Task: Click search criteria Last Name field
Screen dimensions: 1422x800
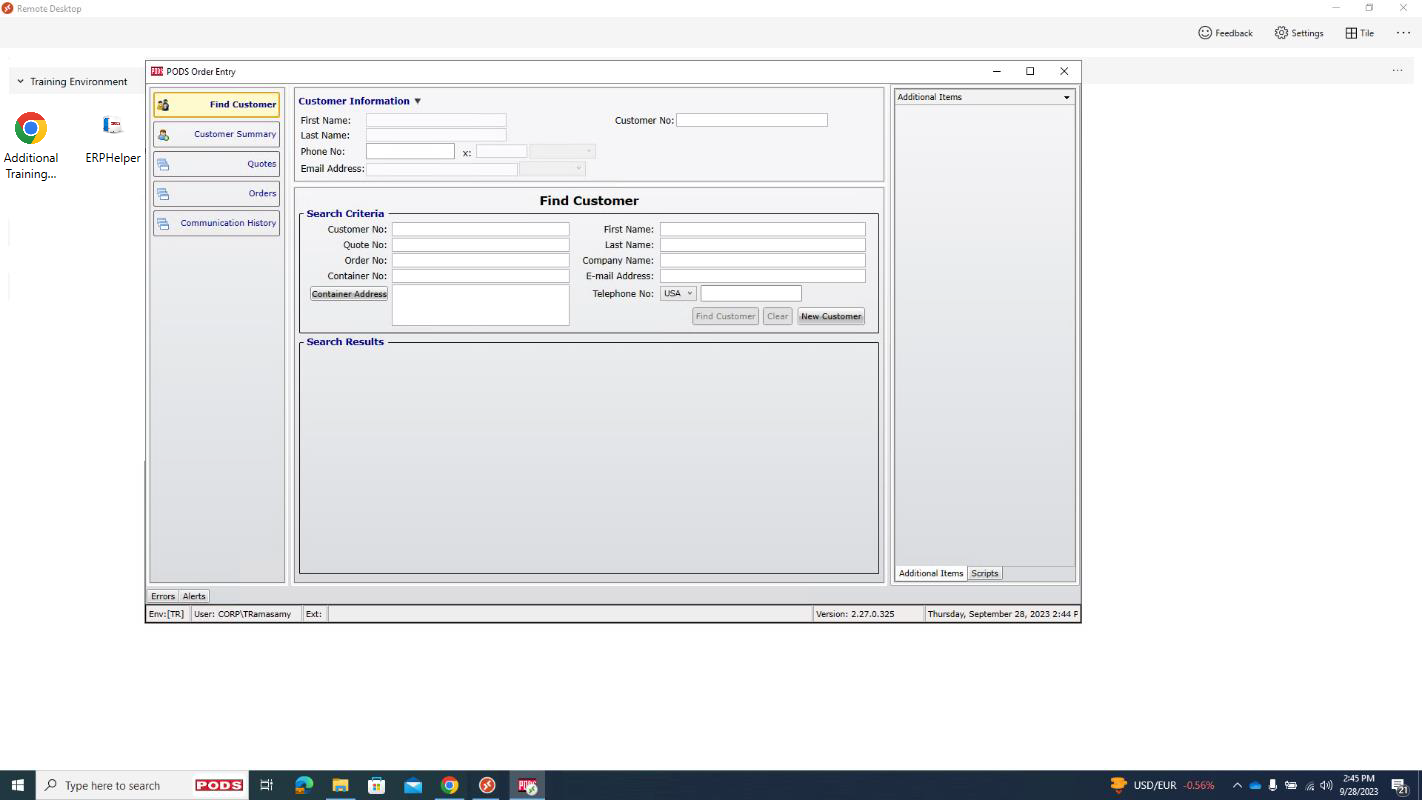Action: pyautogui.click(x=763, y=245)
